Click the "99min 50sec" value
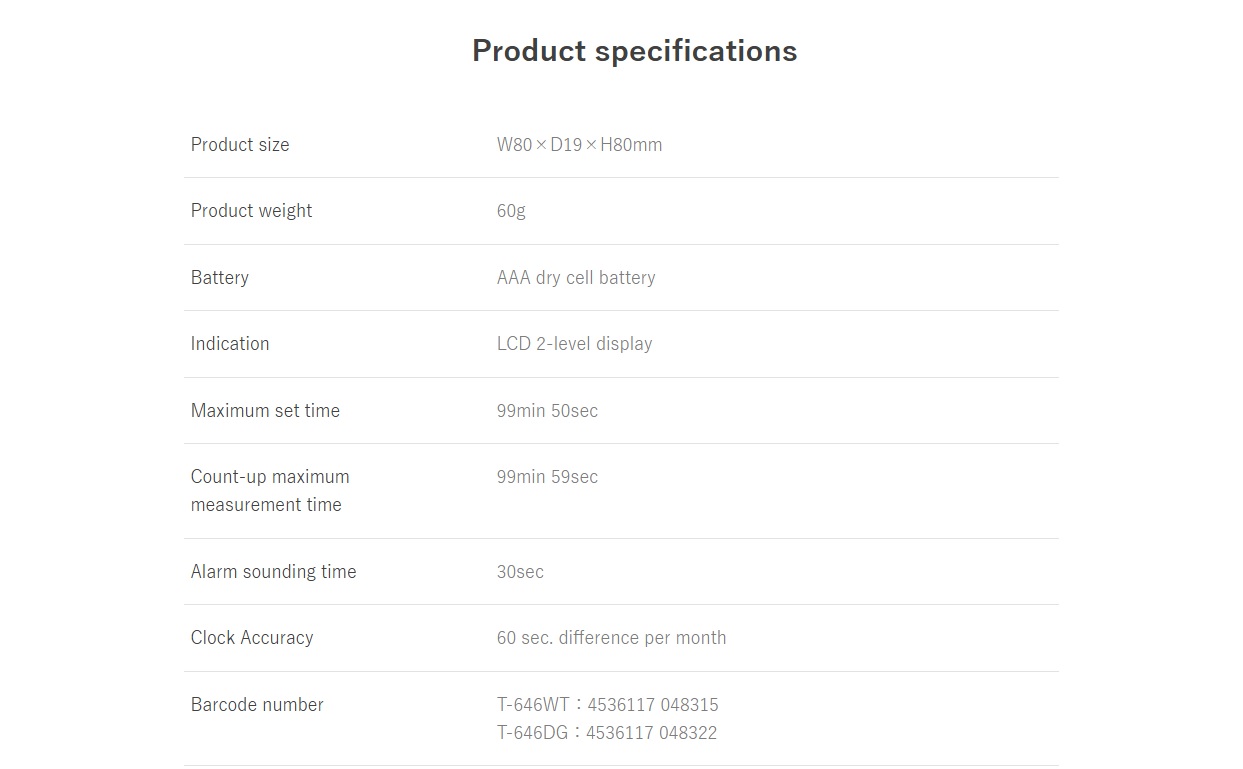Viewport: 1243px width, 769px height. pyautogui.click(x=547, y=411)
